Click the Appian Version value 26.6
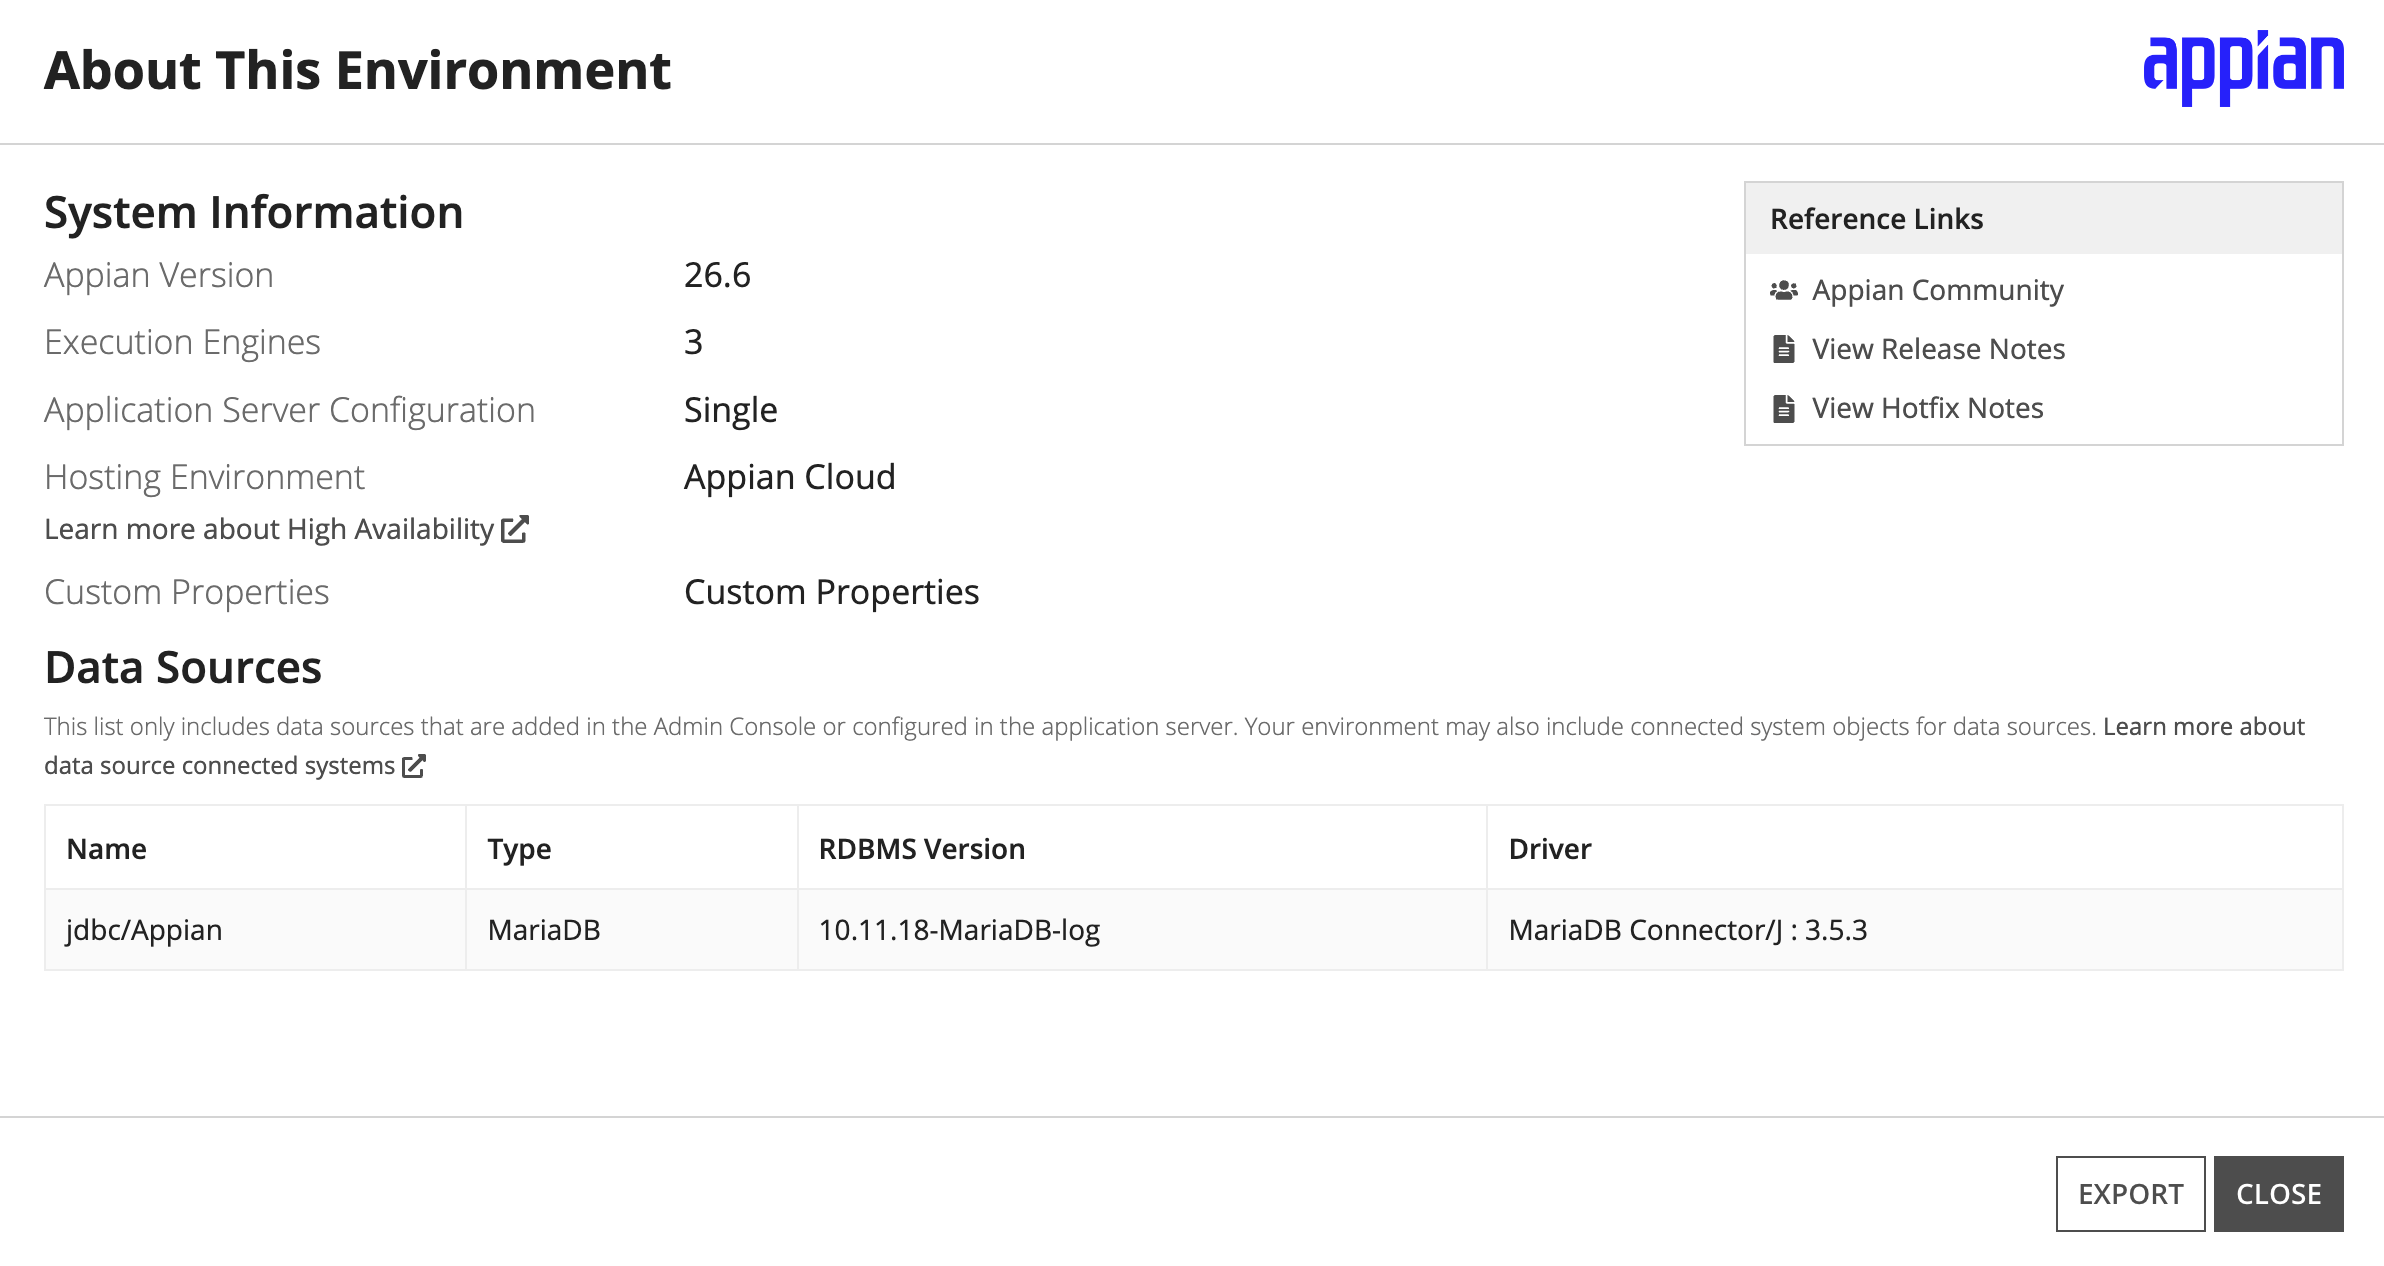The width and height of the screenshot is (2384, 1266). 717,275
